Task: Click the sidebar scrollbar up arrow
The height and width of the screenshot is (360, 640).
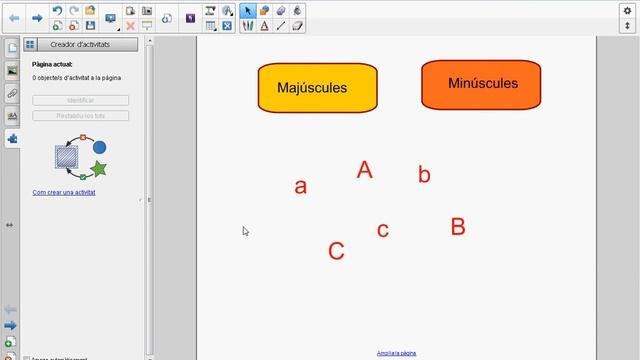Action: click(150, 40)
